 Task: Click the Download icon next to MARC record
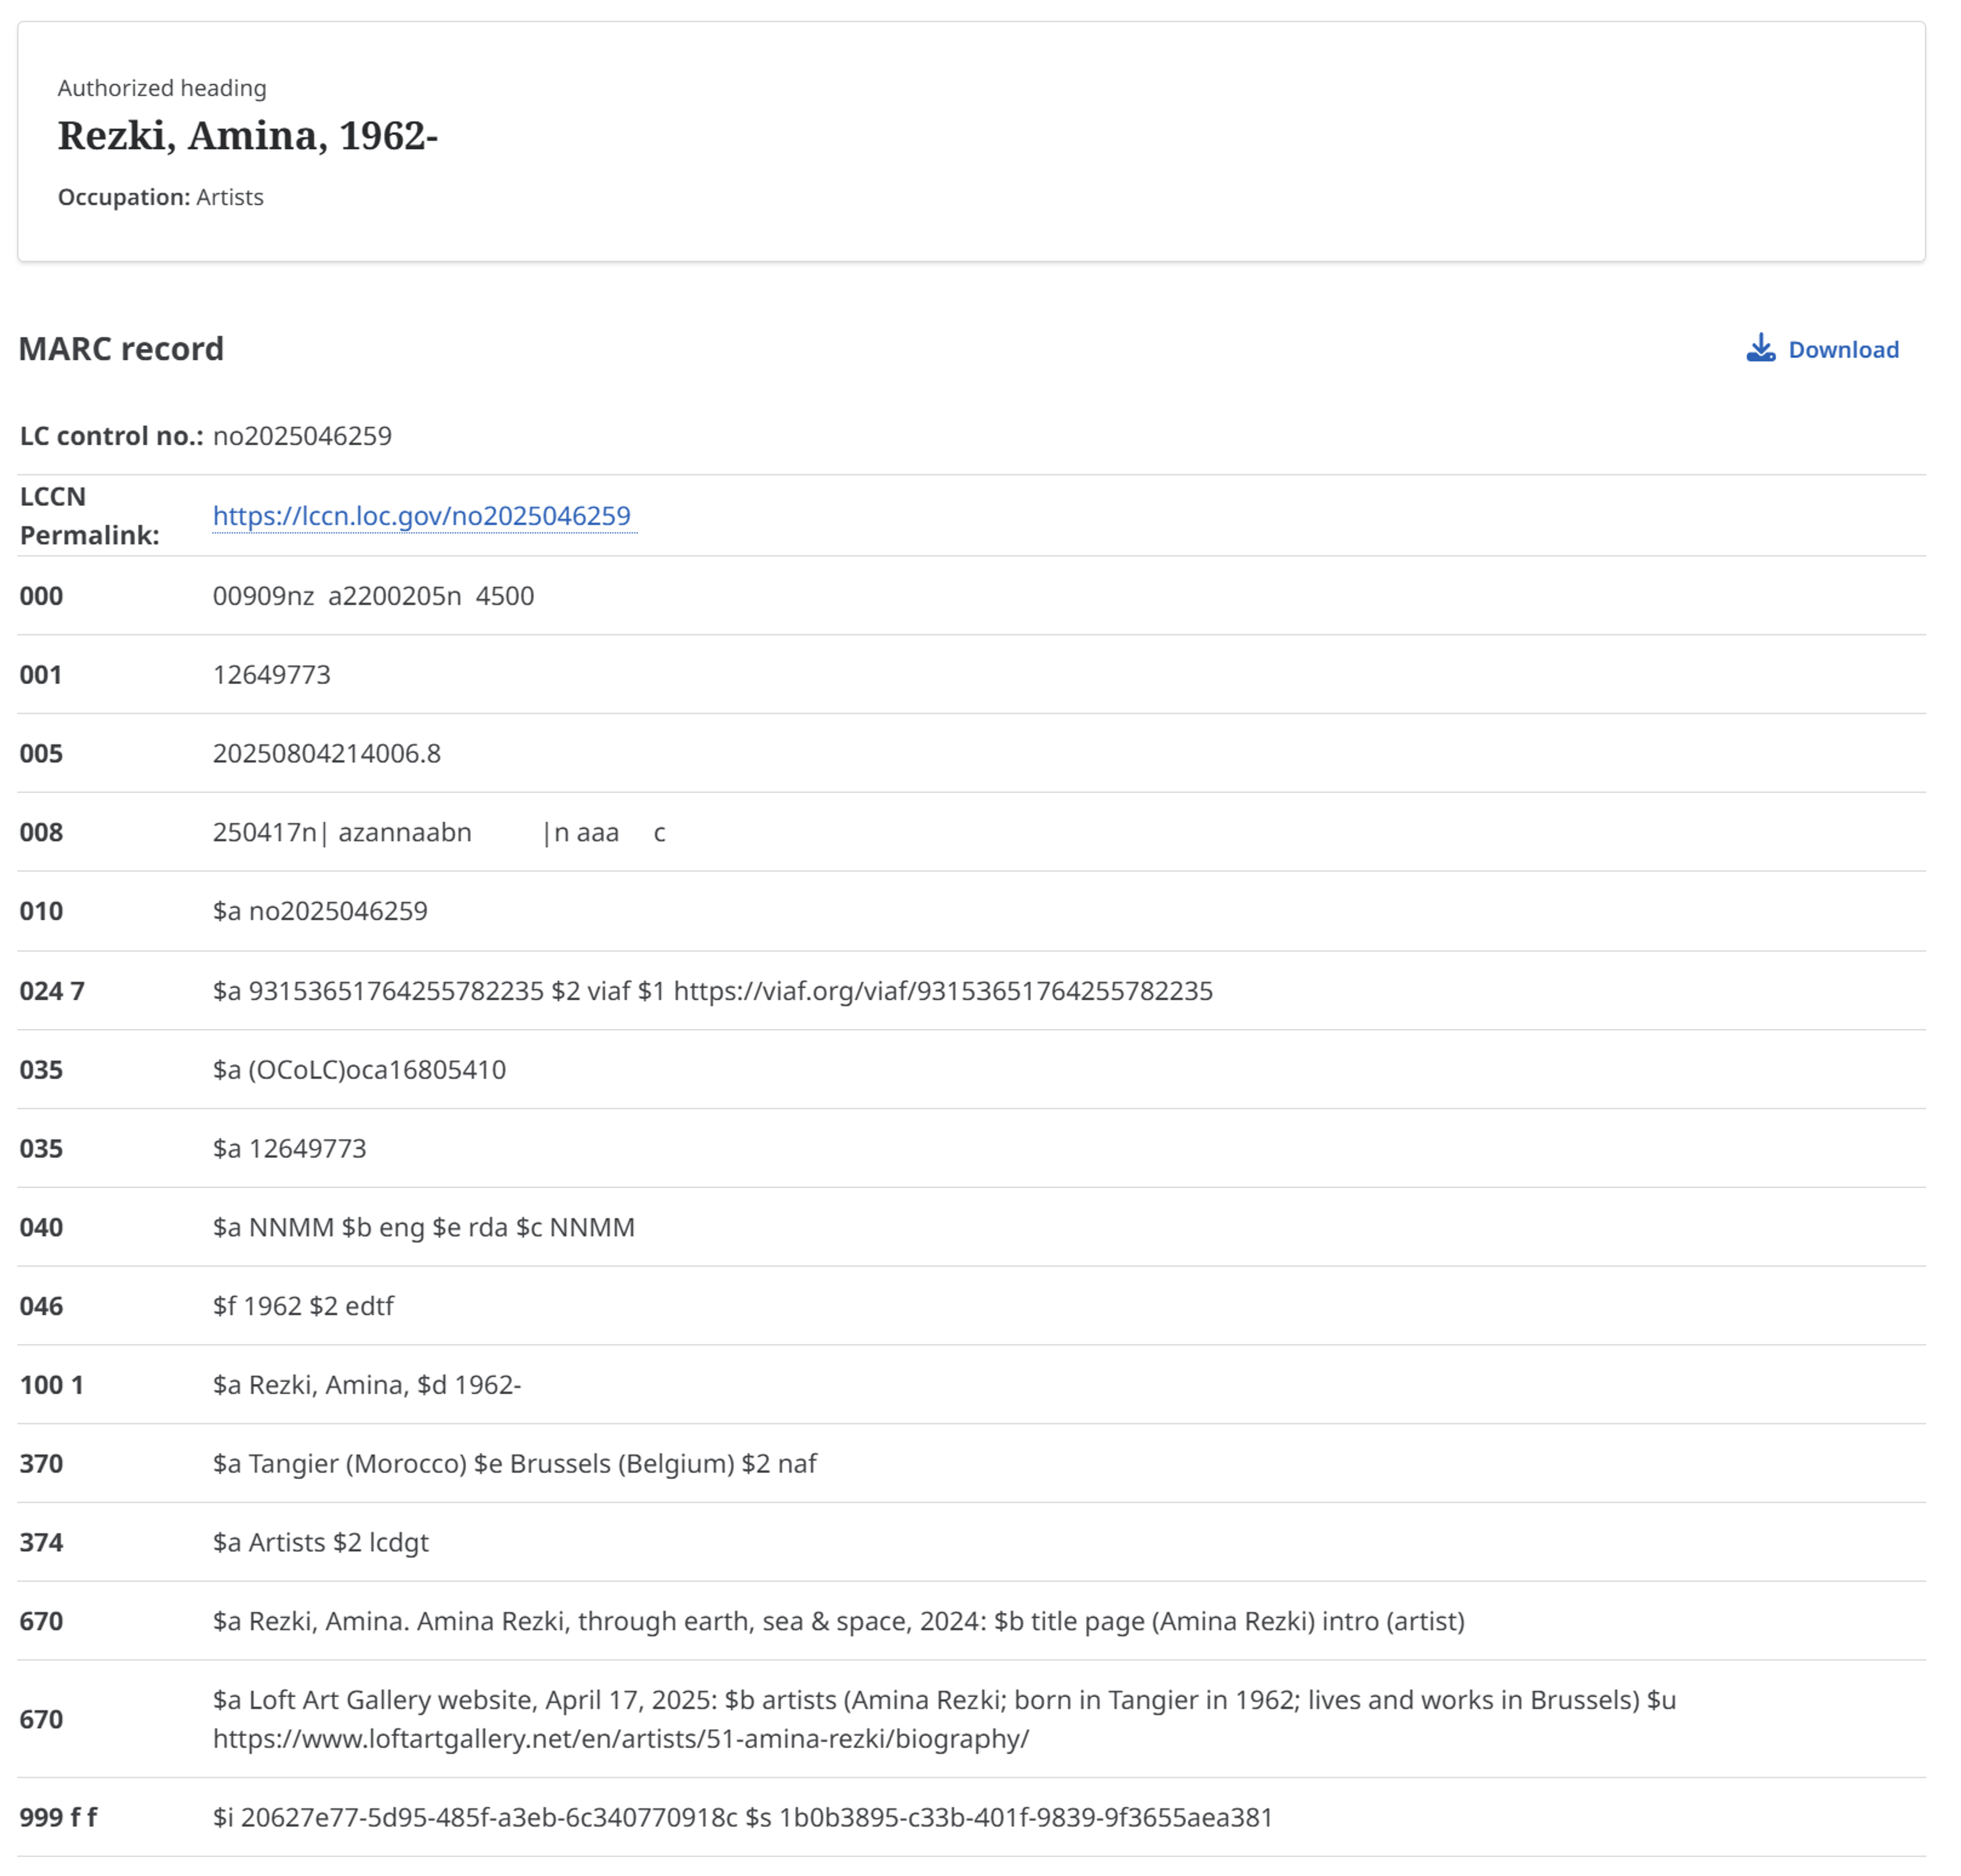coord(1760,348)
